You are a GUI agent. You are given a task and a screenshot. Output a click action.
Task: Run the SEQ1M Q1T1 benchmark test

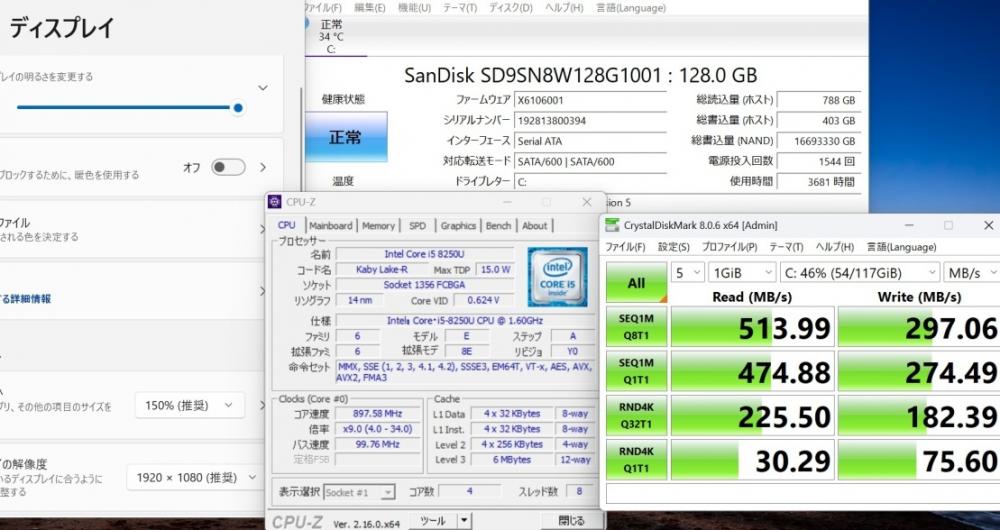pos(636,371)
